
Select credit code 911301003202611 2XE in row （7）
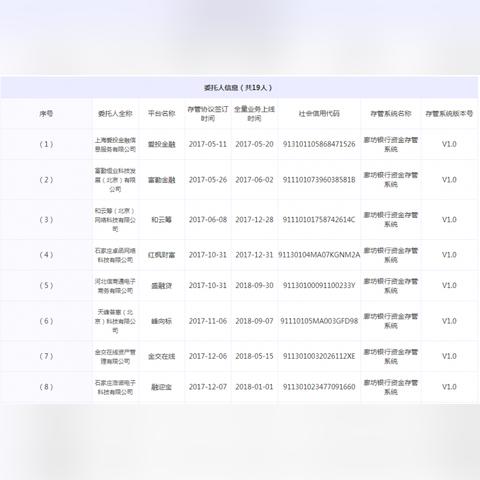319,356
